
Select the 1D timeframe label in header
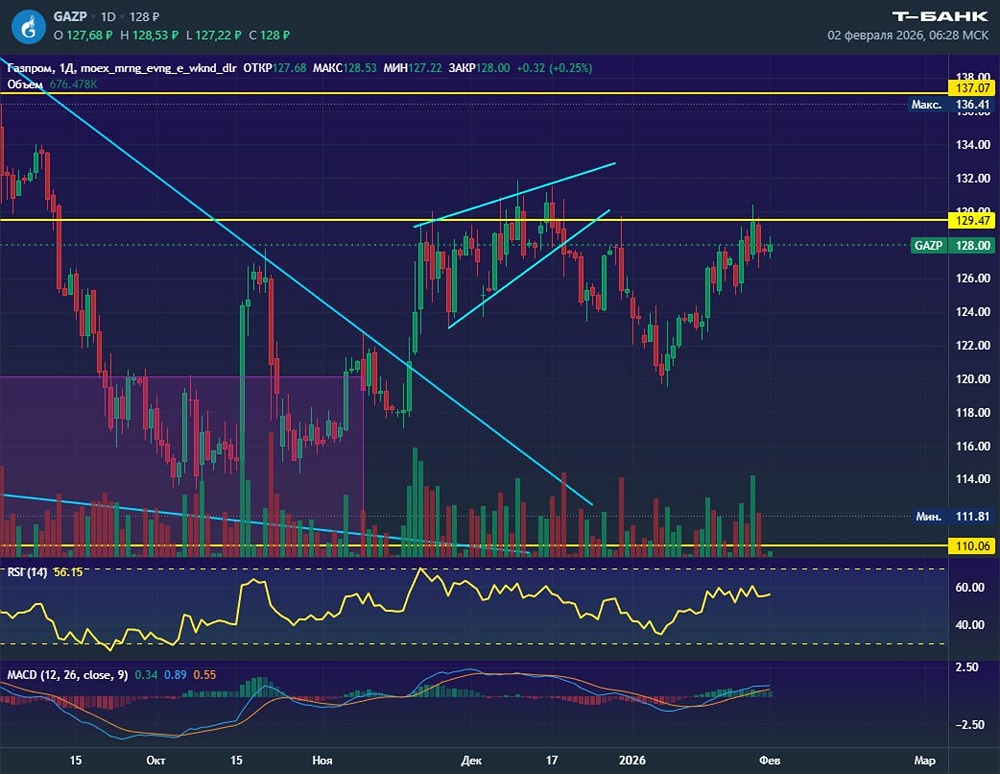click(x=108, y=17)
